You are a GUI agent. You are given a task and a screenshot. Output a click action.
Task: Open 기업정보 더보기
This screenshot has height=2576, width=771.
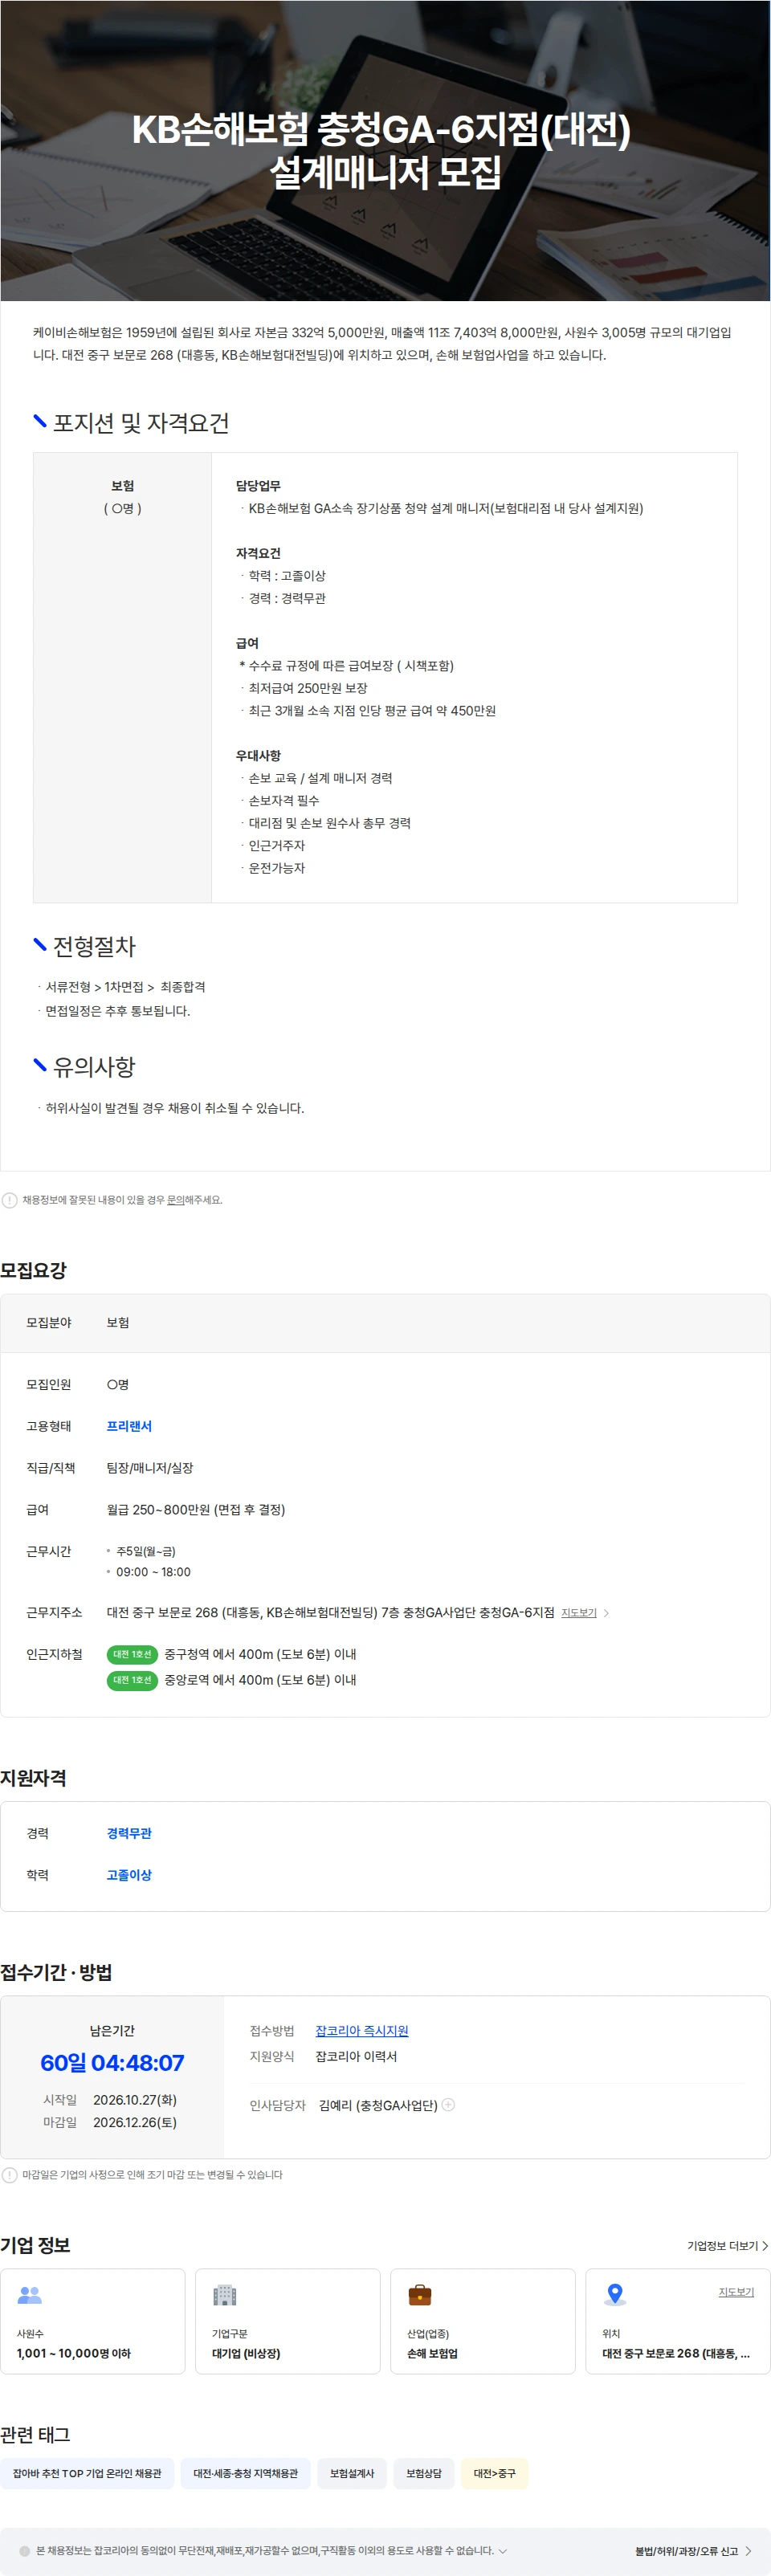[728, 2246]
